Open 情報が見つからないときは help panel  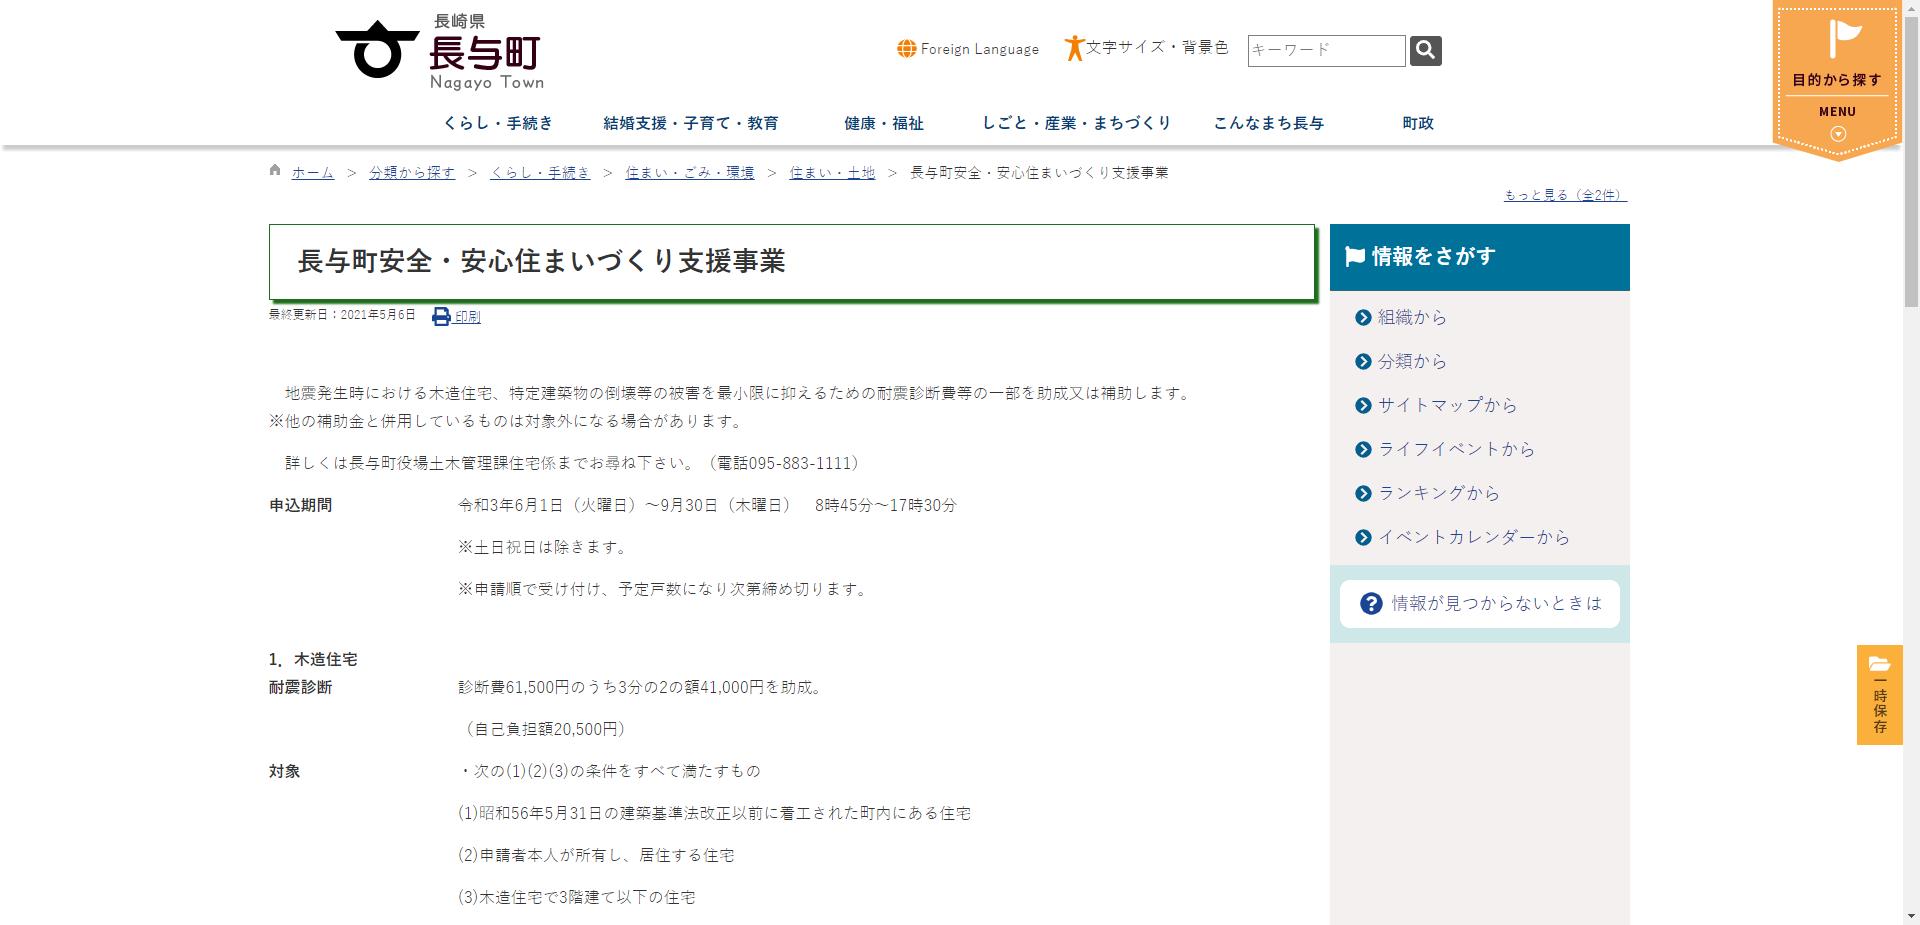click(1478, 603)
